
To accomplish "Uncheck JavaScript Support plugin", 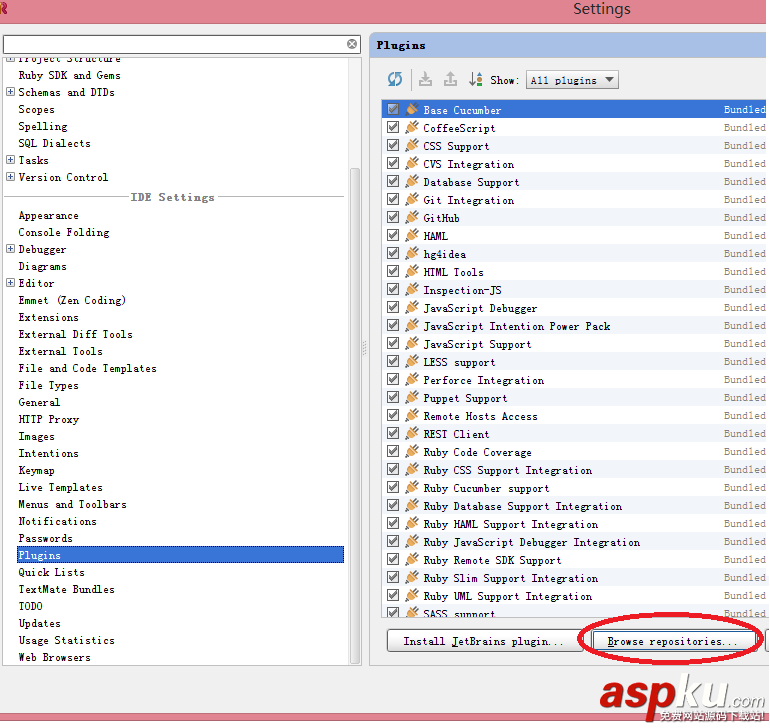I will [393, 343].
